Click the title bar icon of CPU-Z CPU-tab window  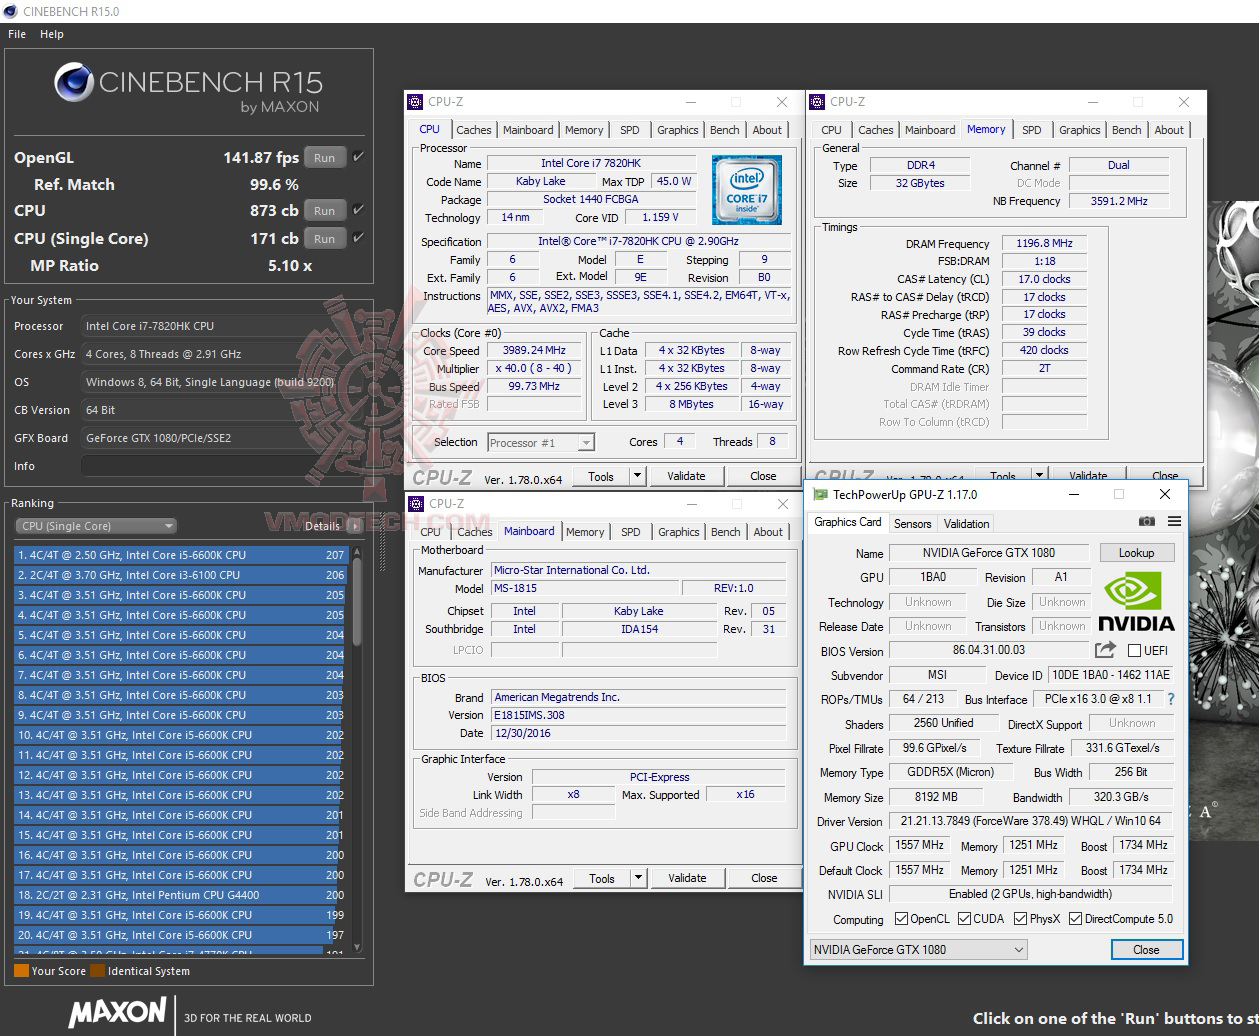(415, 101)
